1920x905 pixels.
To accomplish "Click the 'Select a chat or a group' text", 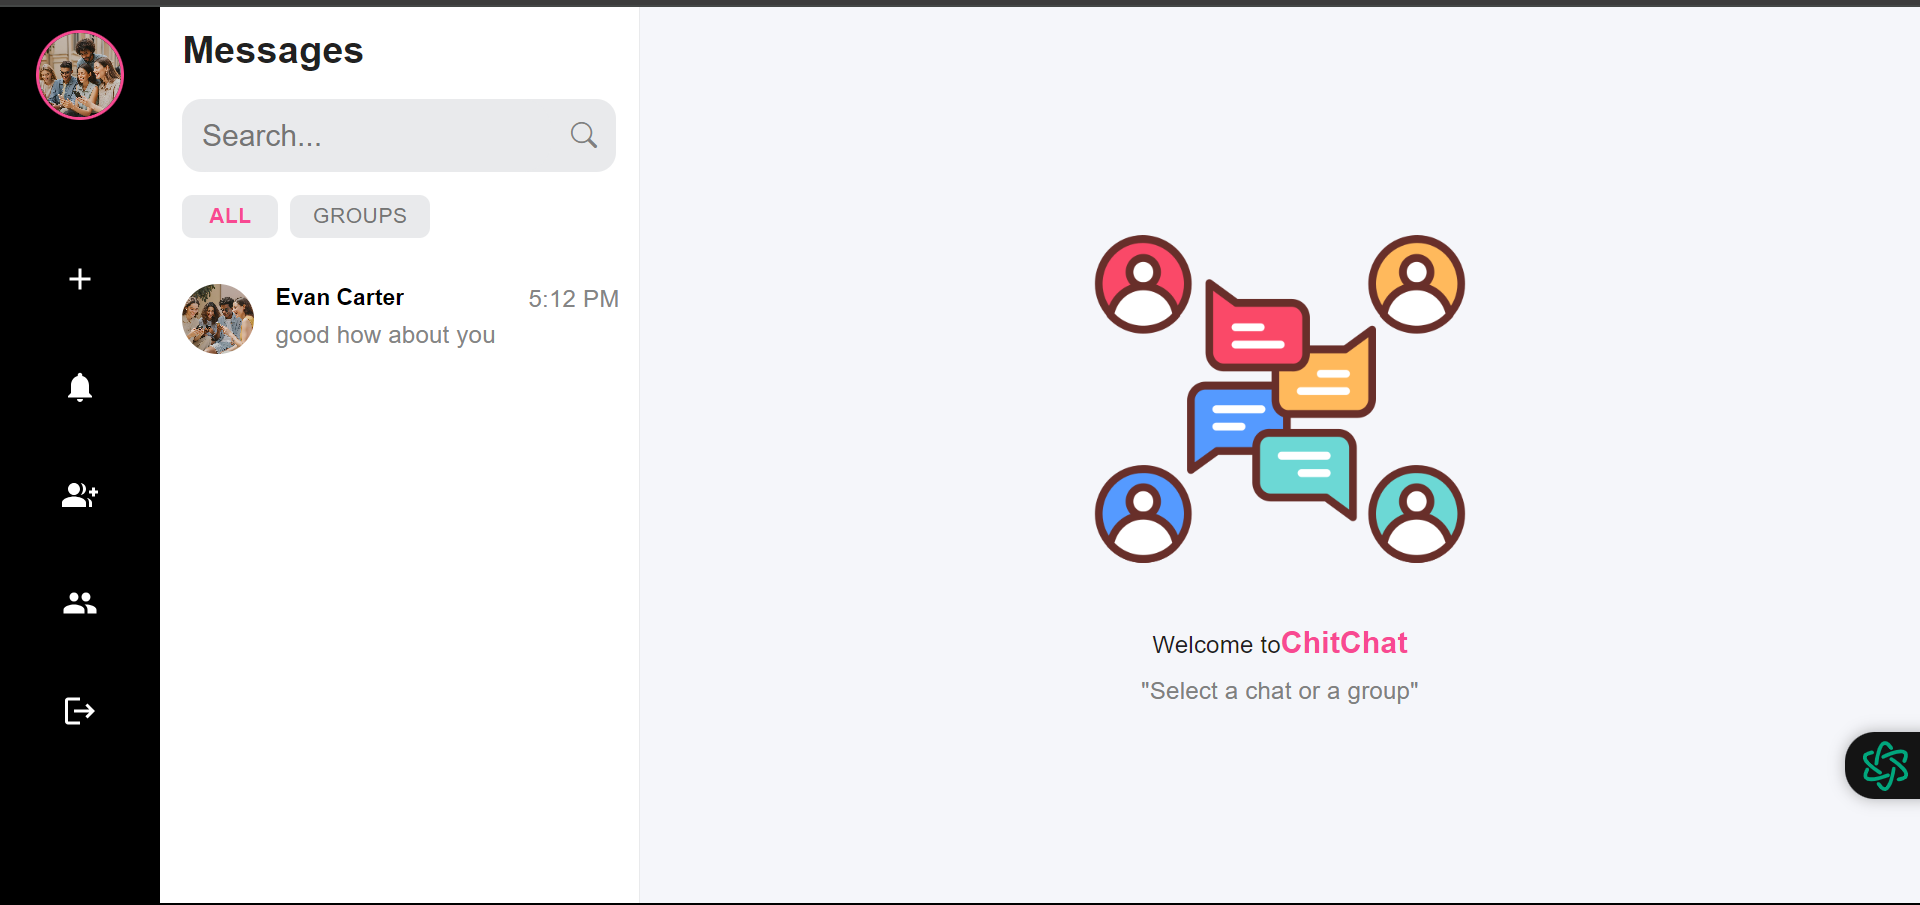I will pos(1280,691).
